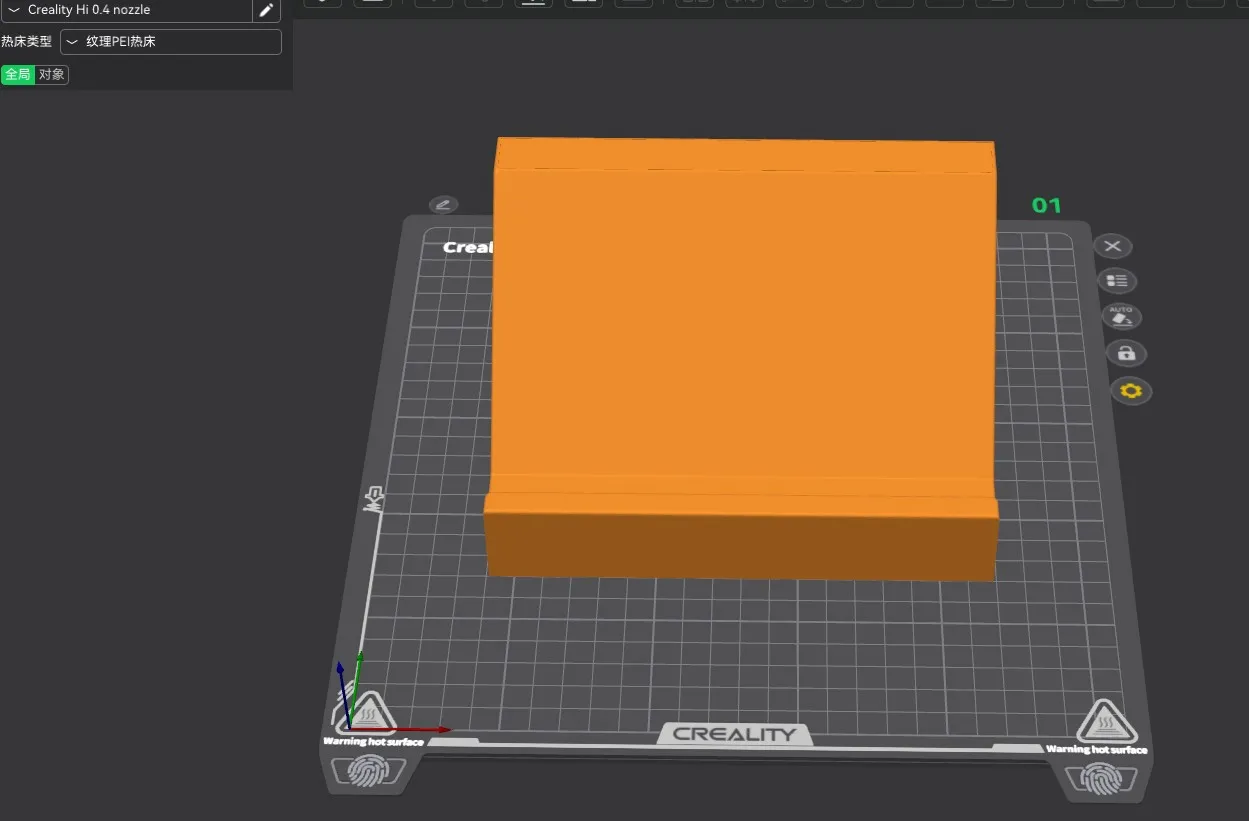Remove the plate via the X icon
Viewport: 1249px width, 821px height.
click(x=1113, y=246)
